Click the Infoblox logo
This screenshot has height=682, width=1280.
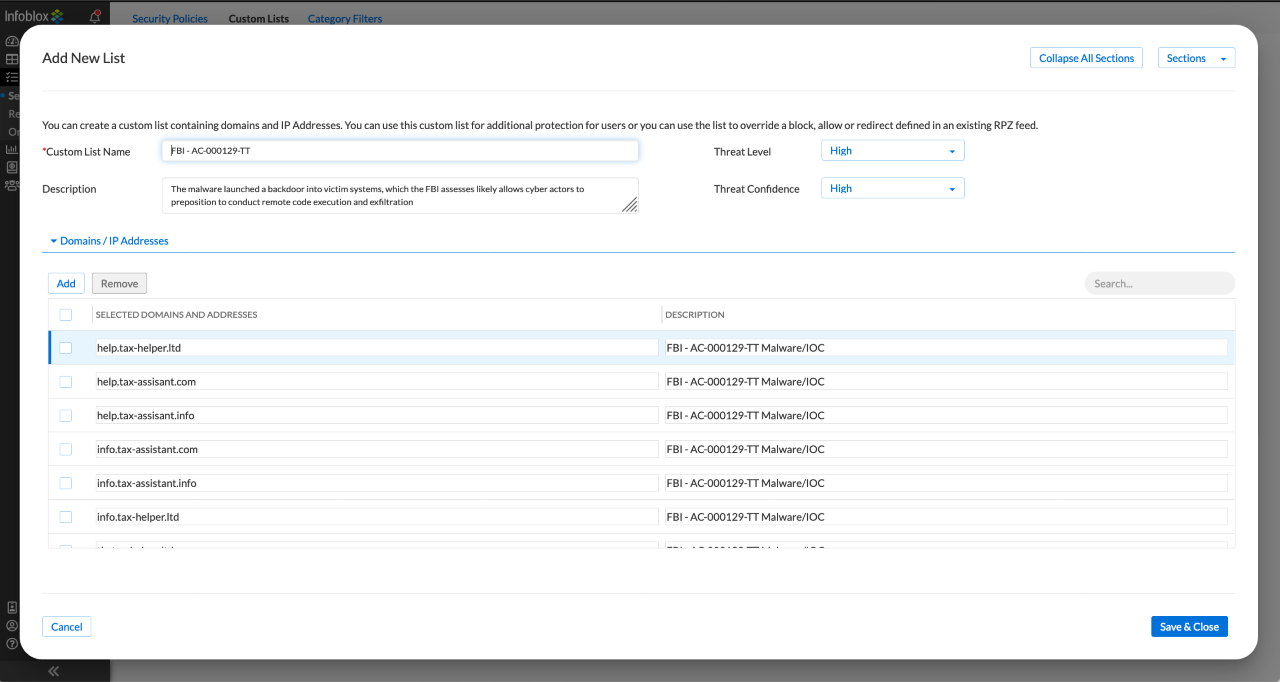click(x=34, y=16)
